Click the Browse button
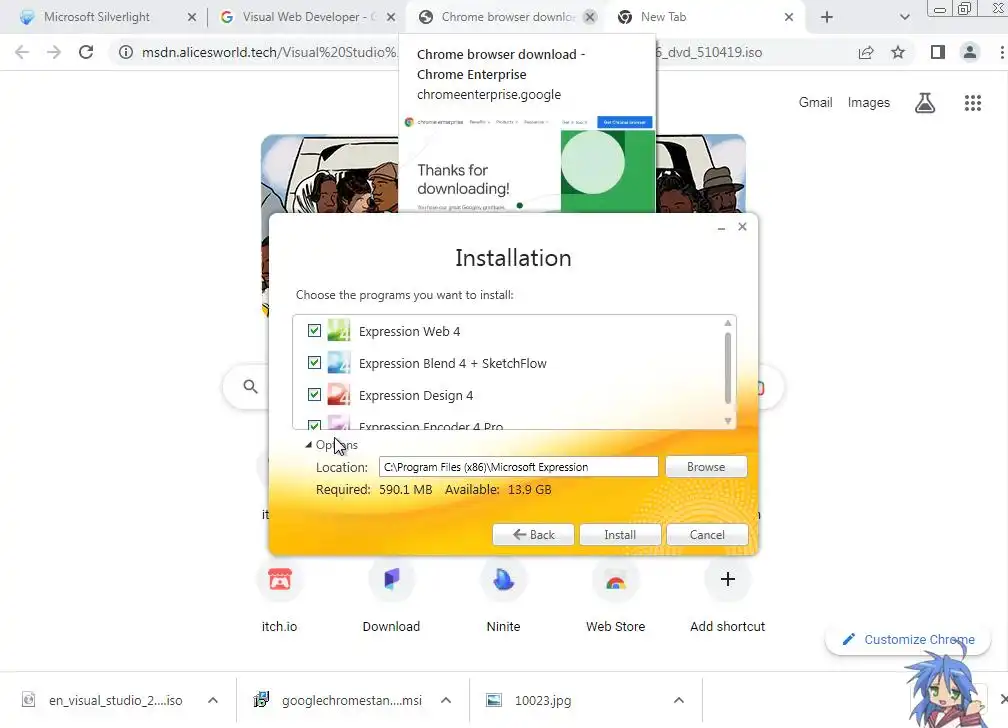Screen dimensions: 1008x728 706,467
